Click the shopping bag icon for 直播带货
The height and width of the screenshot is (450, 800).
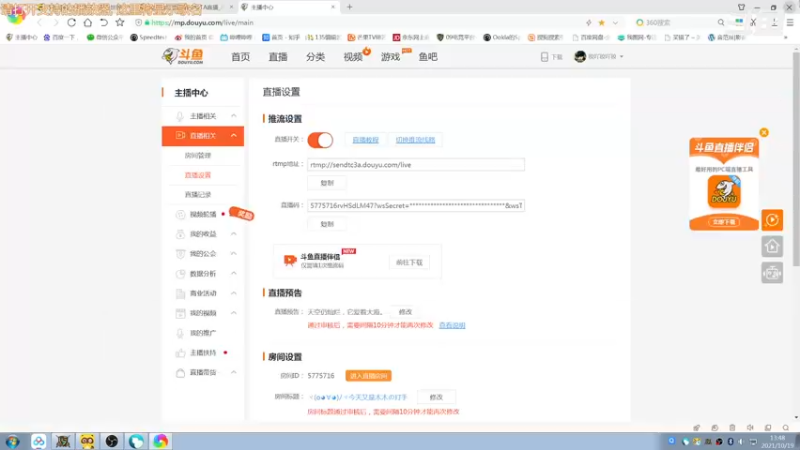pyautogui.click(x=180, y=372)
